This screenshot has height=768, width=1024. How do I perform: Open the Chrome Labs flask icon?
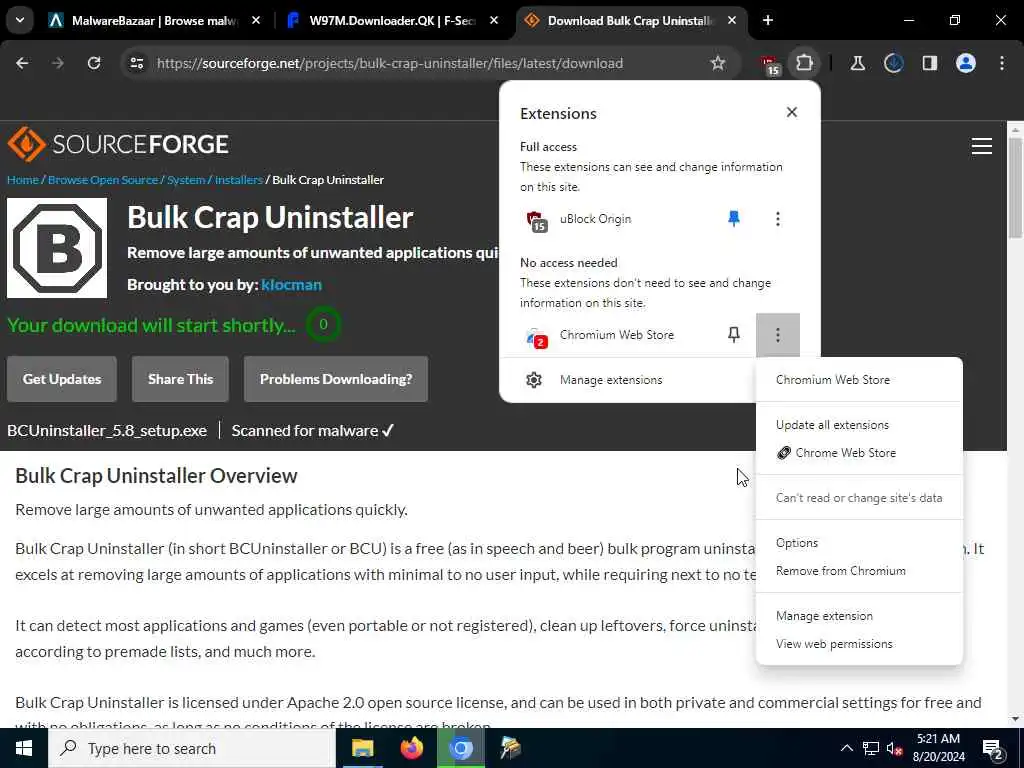[x=857, y=63]
